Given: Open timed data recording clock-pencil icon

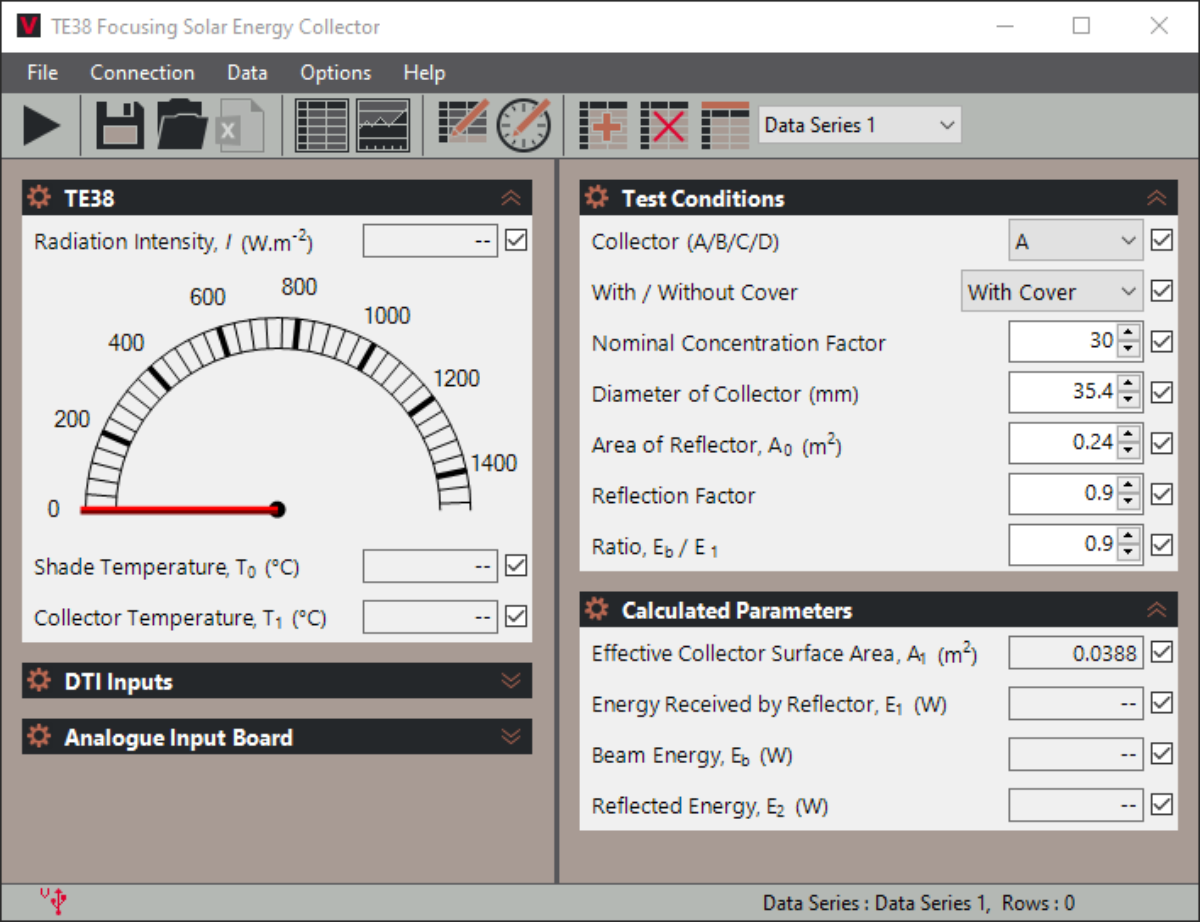Looking at the screenshot, I should (524, 126).
